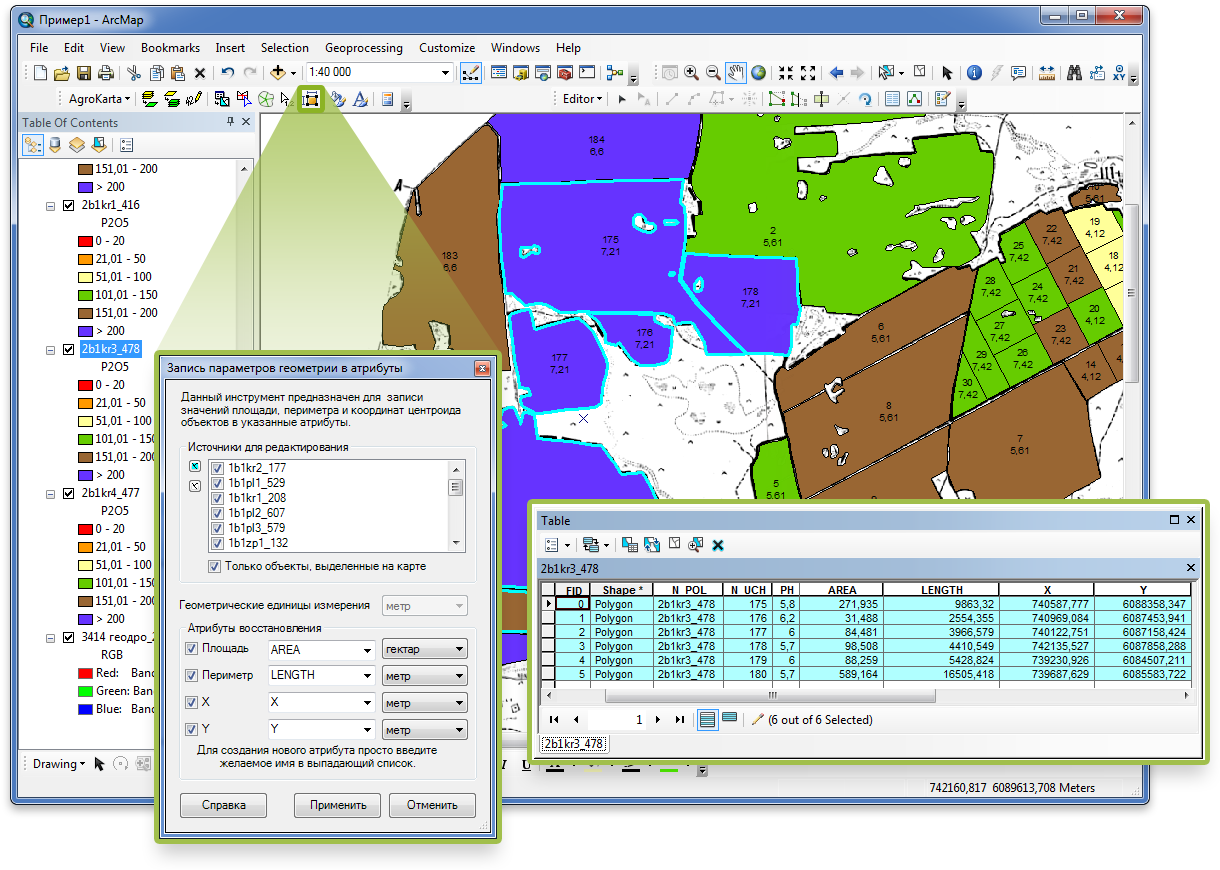Click the Cut scissors icon
The width and height of the screenshot is (1220, 870).
[134, 73]
